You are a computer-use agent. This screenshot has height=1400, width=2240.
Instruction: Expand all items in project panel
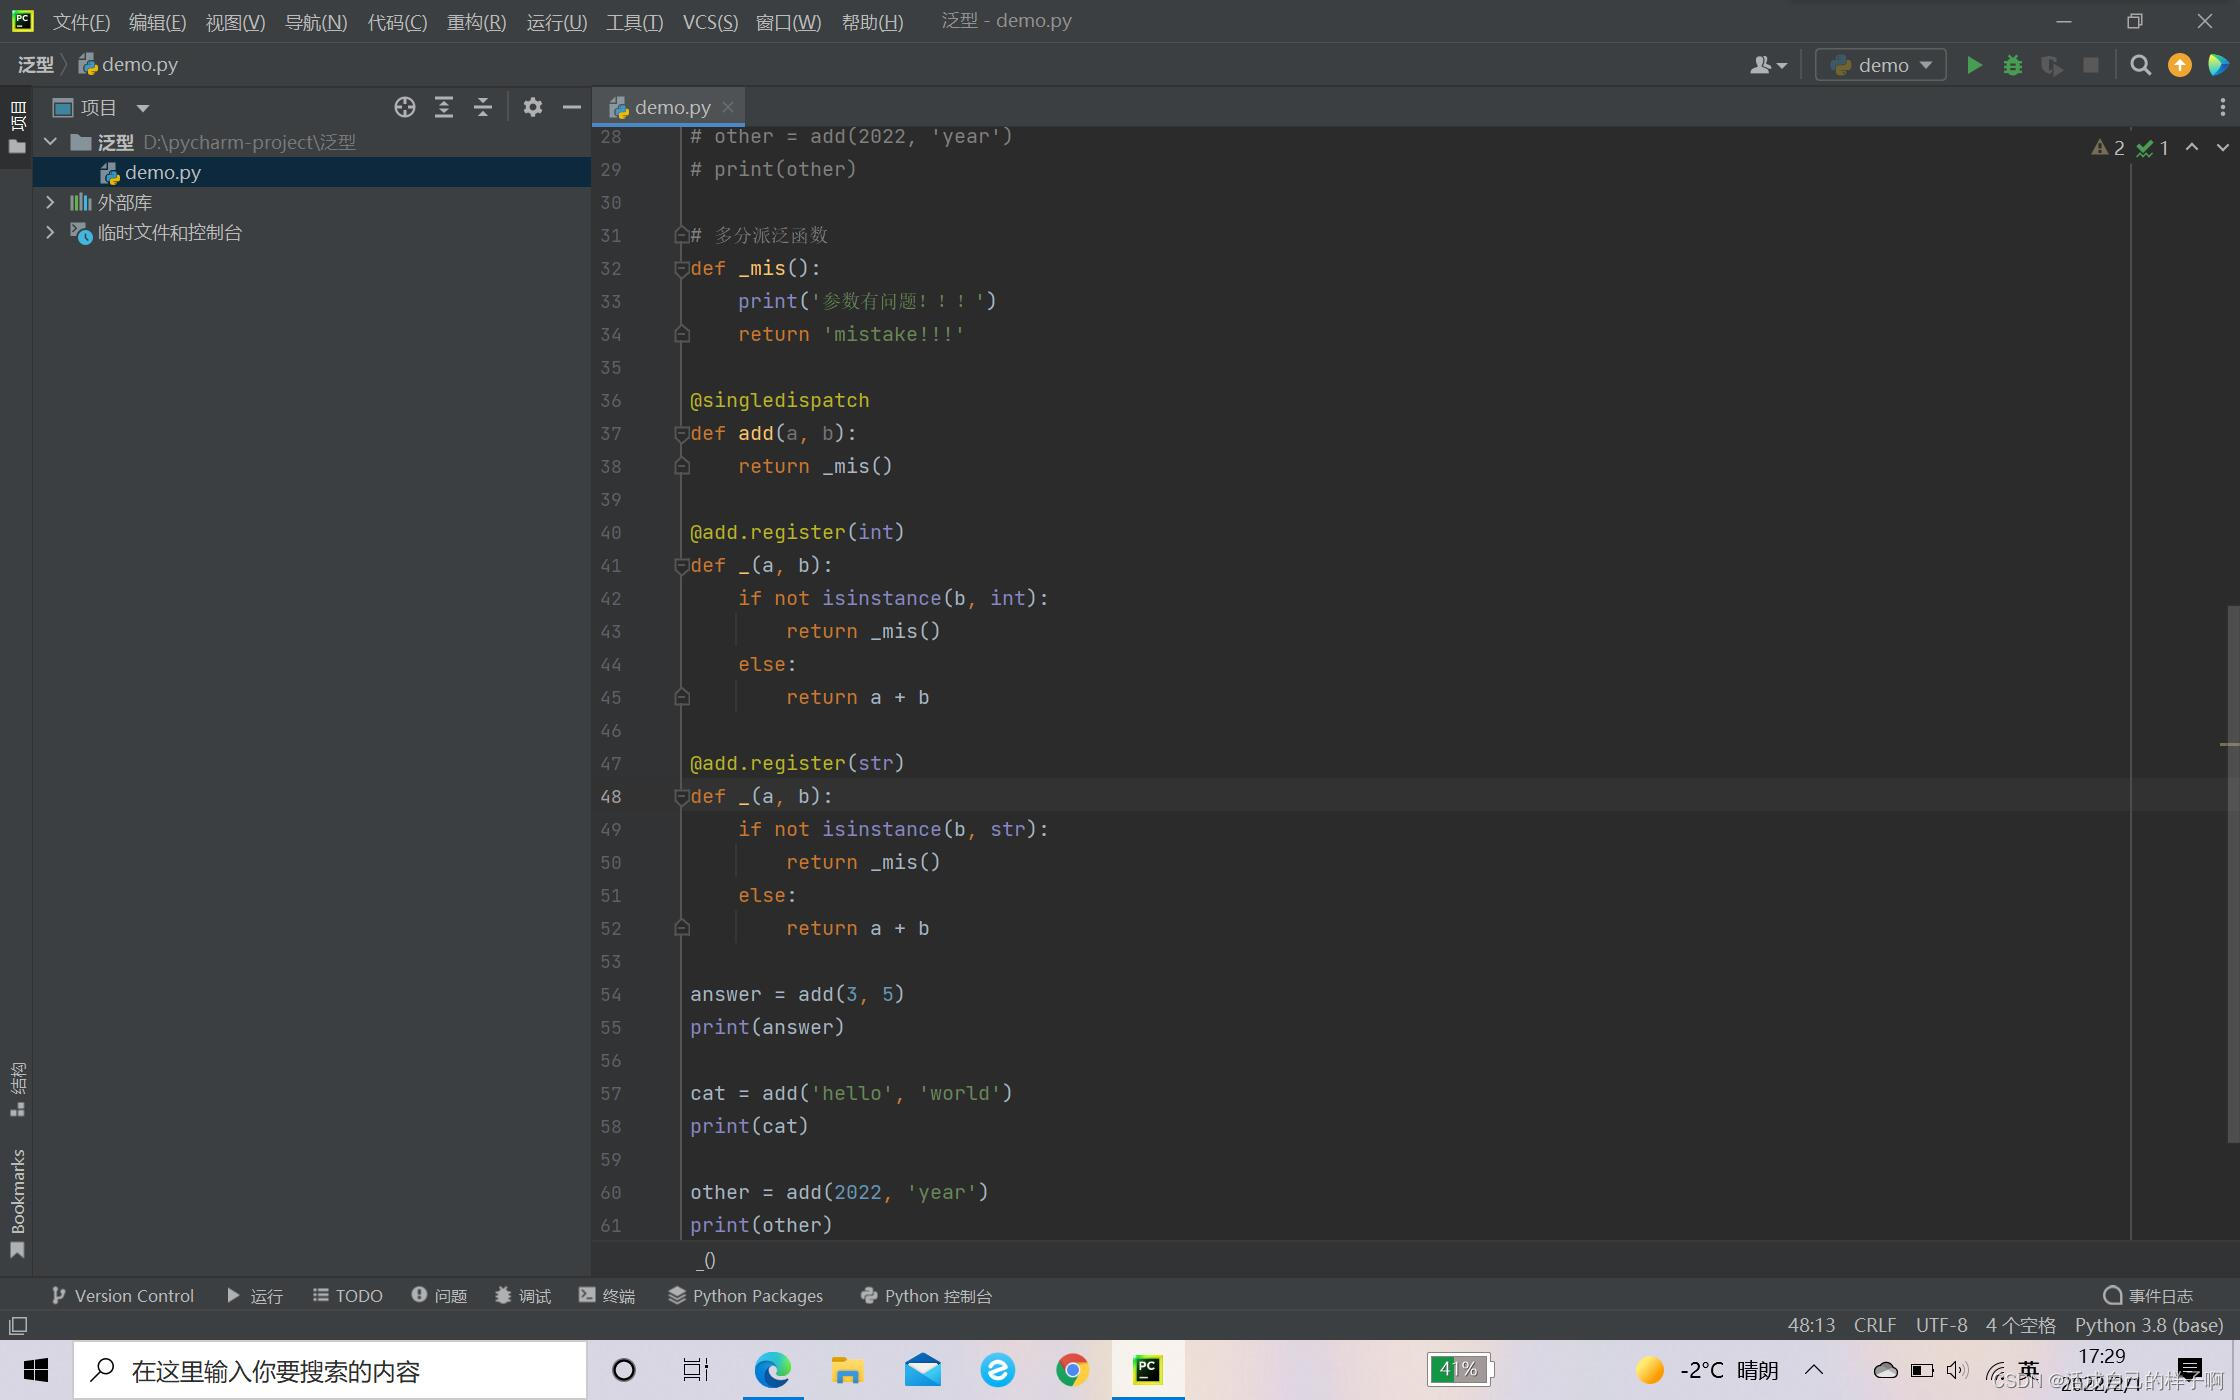point(444,107)
